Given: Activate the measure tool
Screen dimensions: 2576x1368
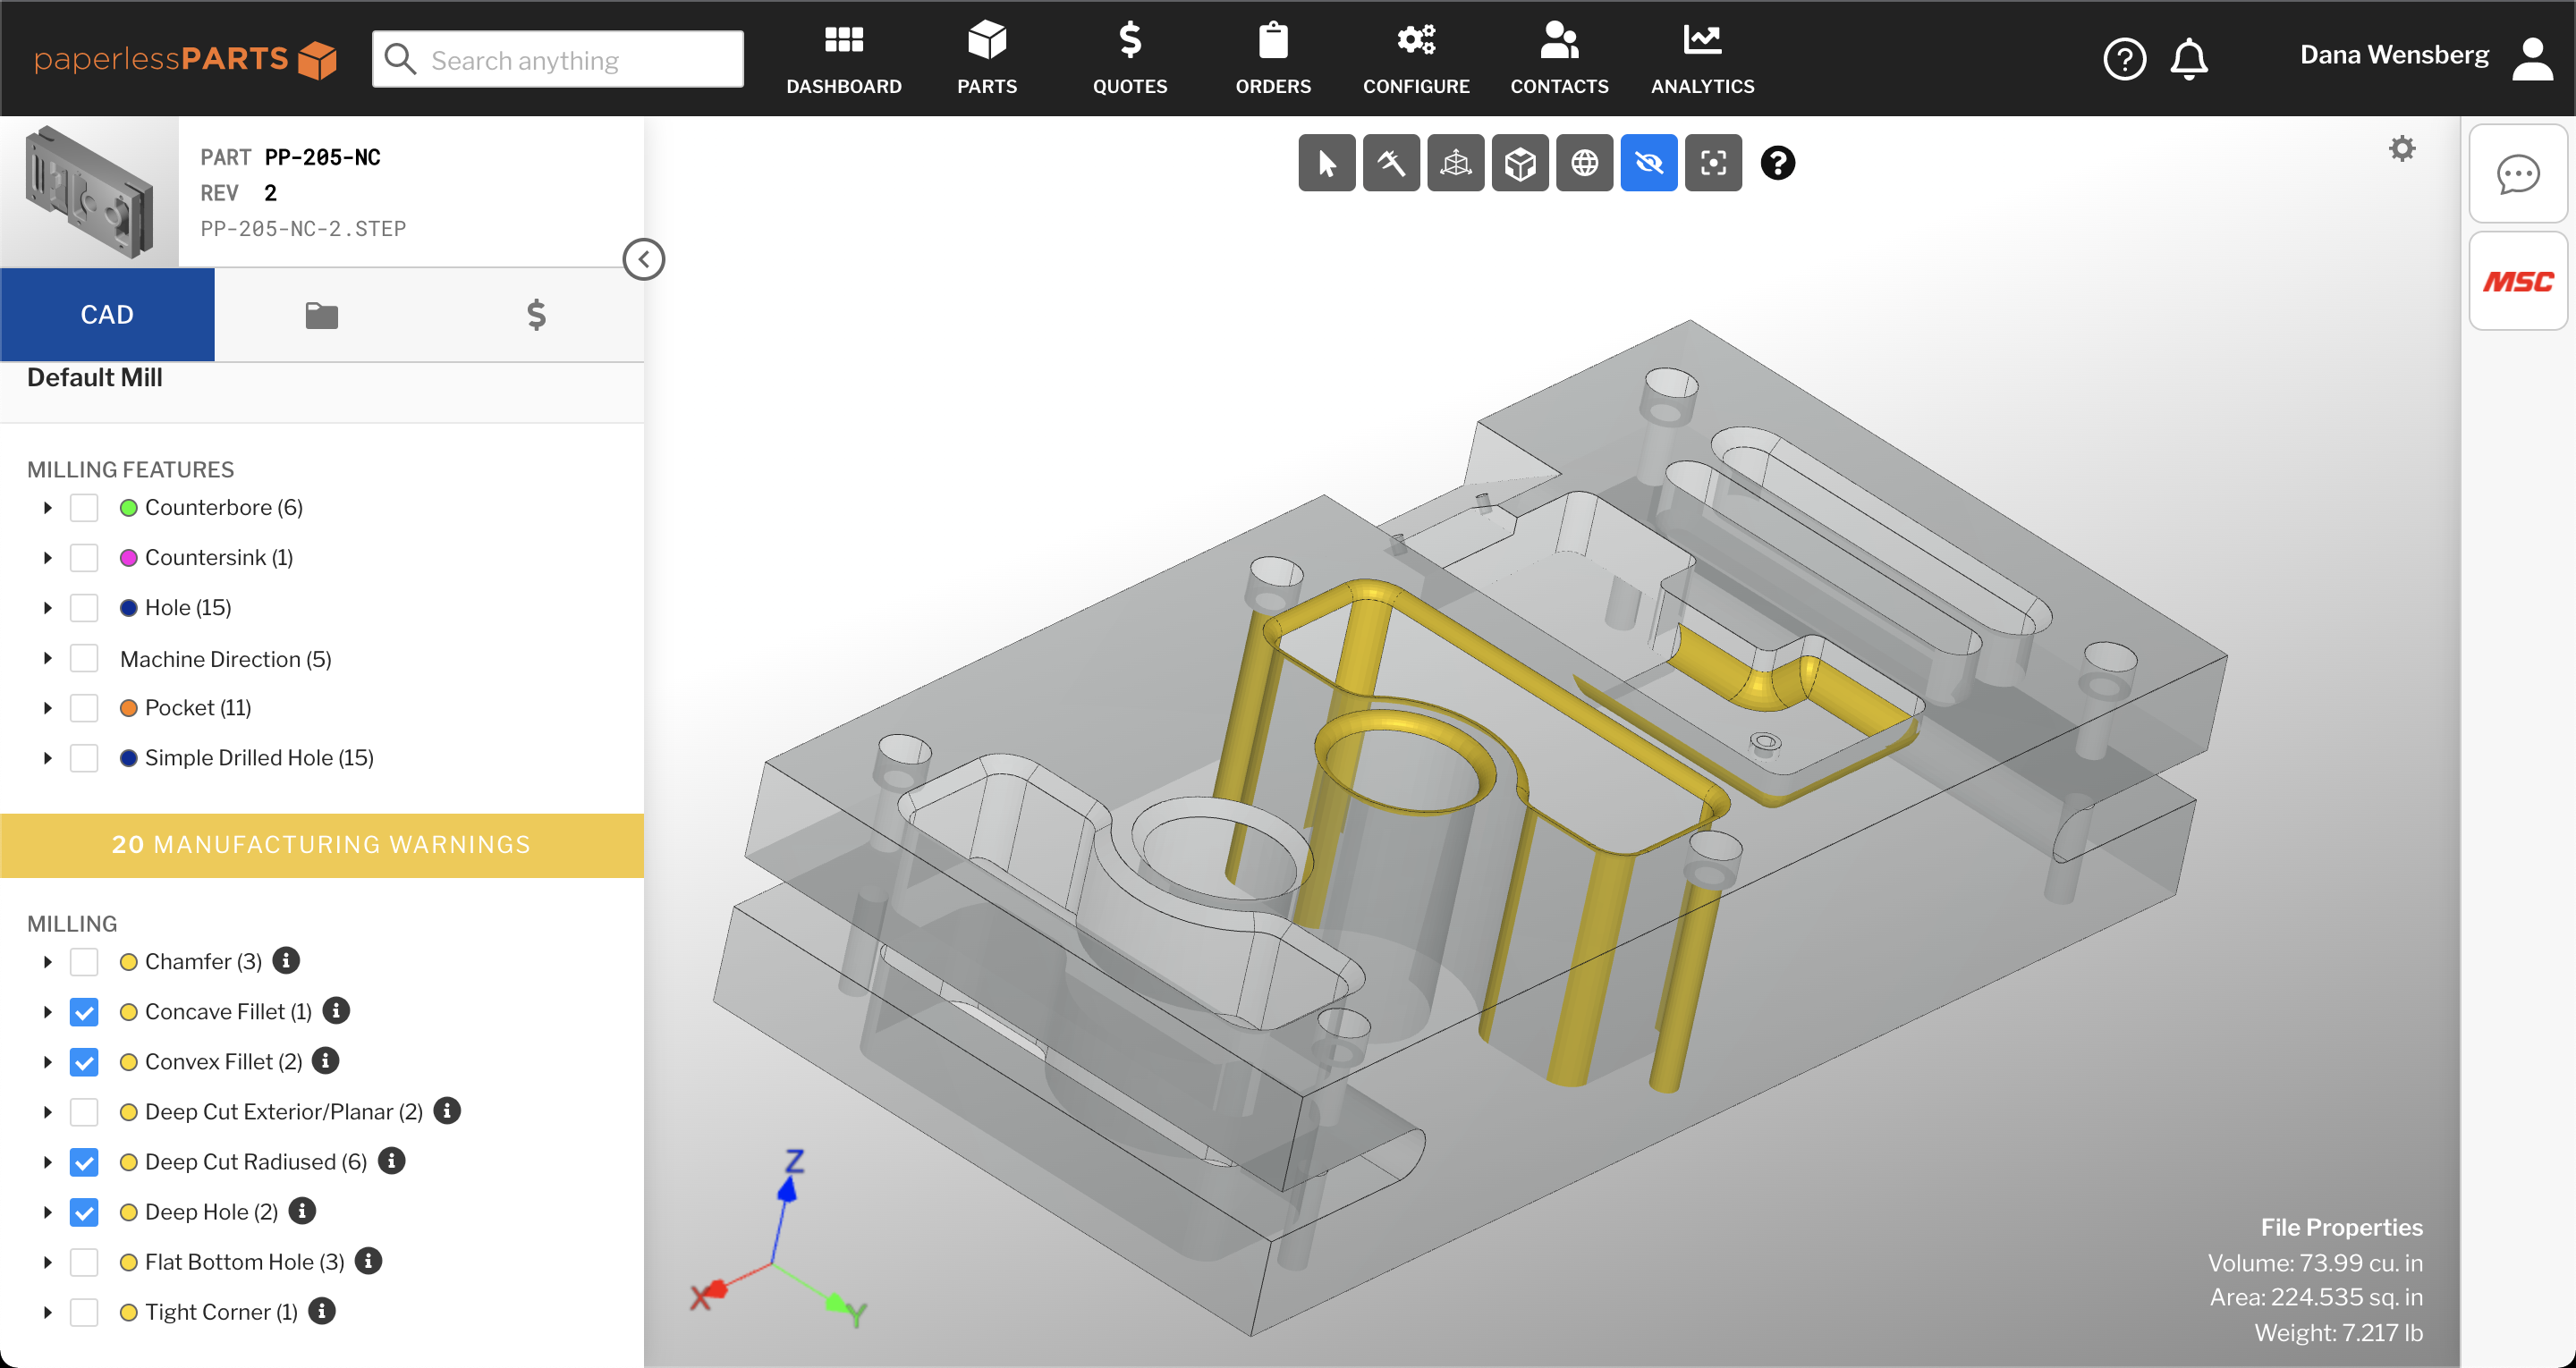Looking at the screenshot, I should point(1394,164).
